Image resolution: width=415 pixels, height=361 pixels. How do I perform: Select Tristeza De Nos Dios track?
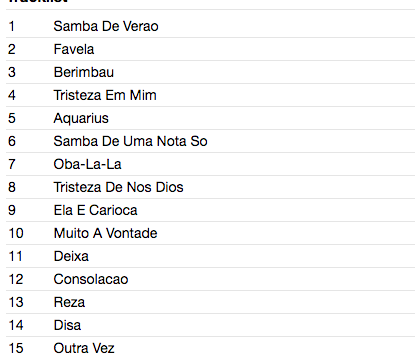[x=210, y=187]
